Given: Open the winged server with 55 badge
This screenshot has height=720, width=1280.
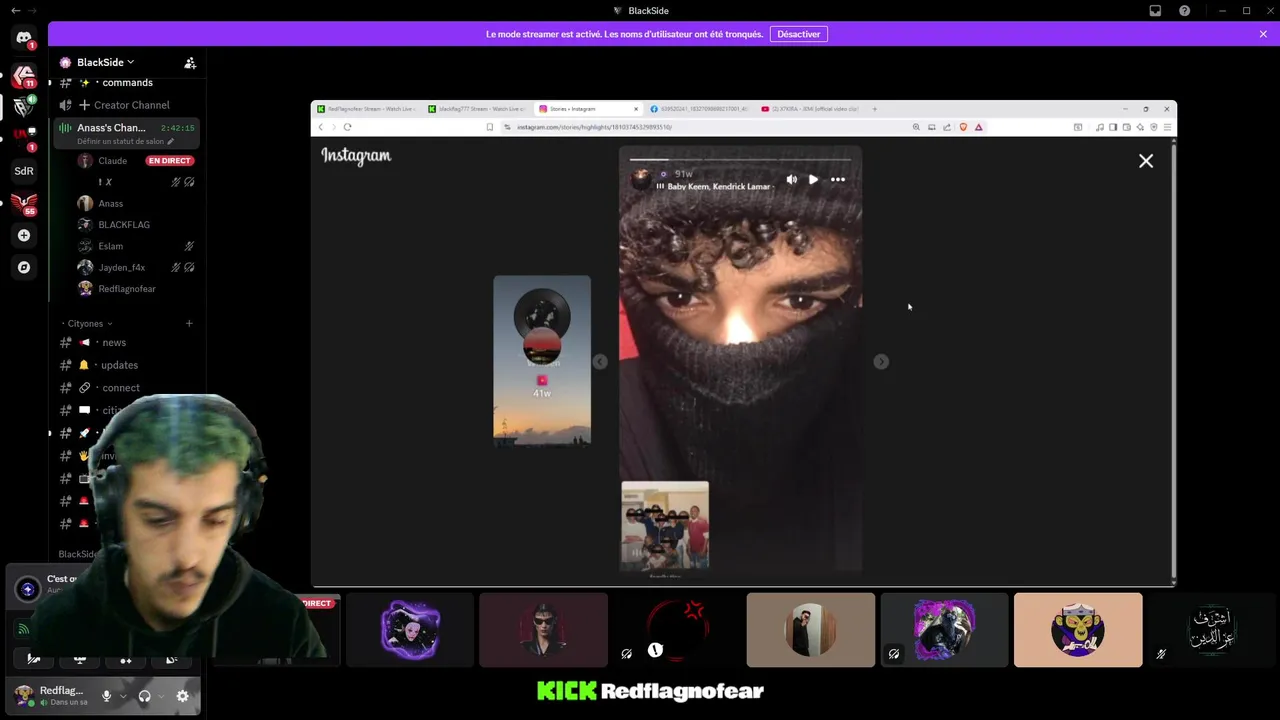Looking at the screenshot, I should (x=24, y=203).
